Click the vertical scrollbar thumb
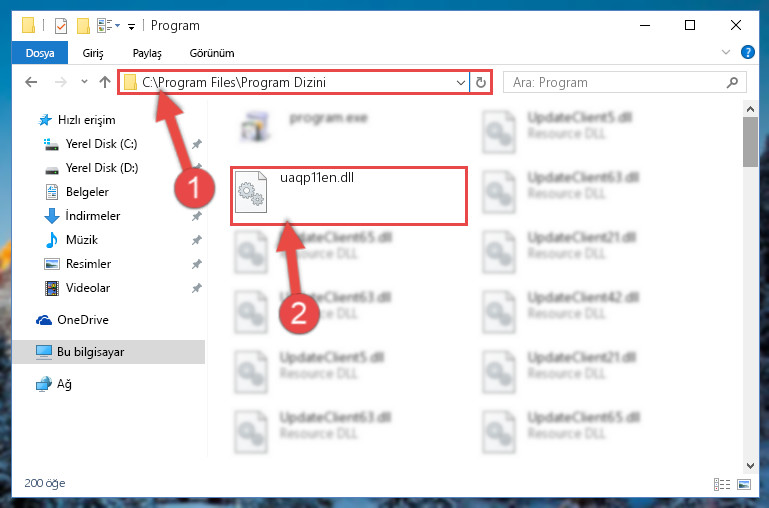 coord(750,142)
